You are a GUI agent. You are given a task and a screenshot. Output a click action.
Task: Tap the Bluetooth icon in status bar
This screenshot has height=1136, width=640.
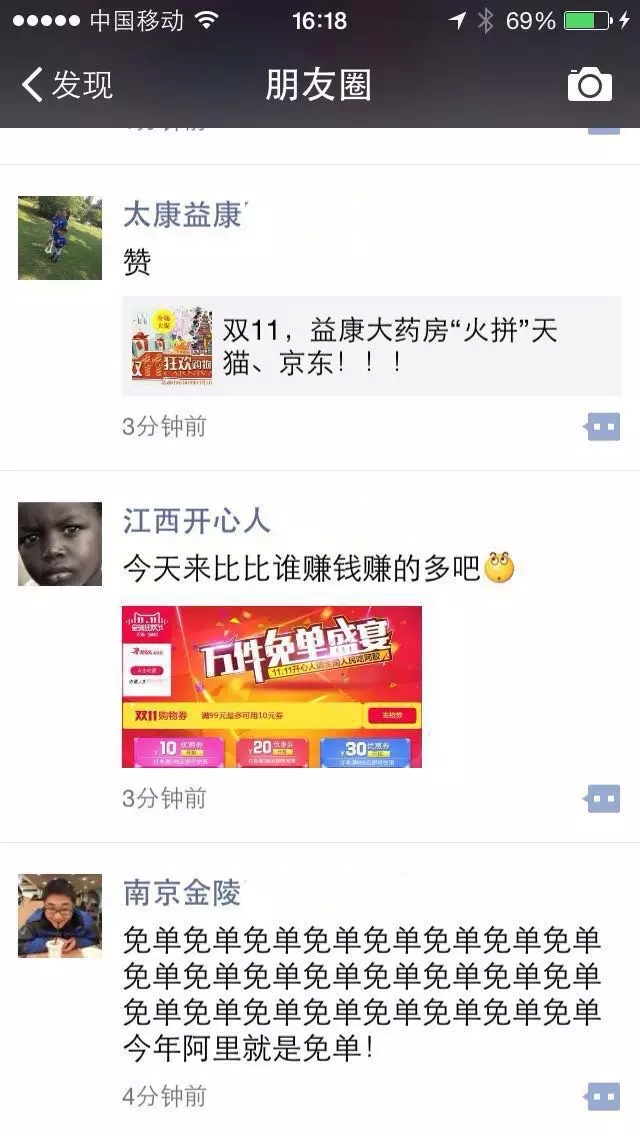(x=485, y=20)
